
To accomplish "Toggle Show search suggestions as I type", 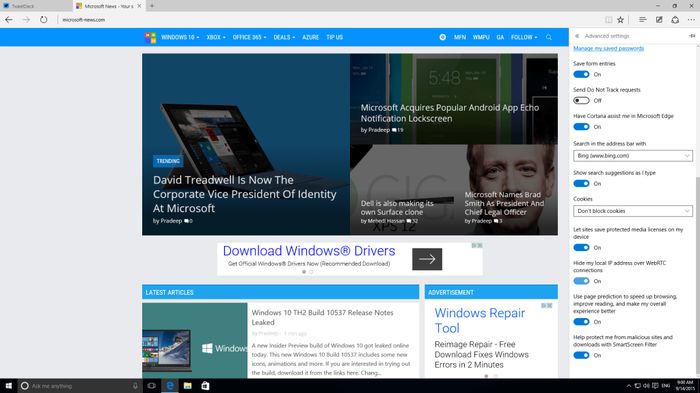I will click(581, 184).
